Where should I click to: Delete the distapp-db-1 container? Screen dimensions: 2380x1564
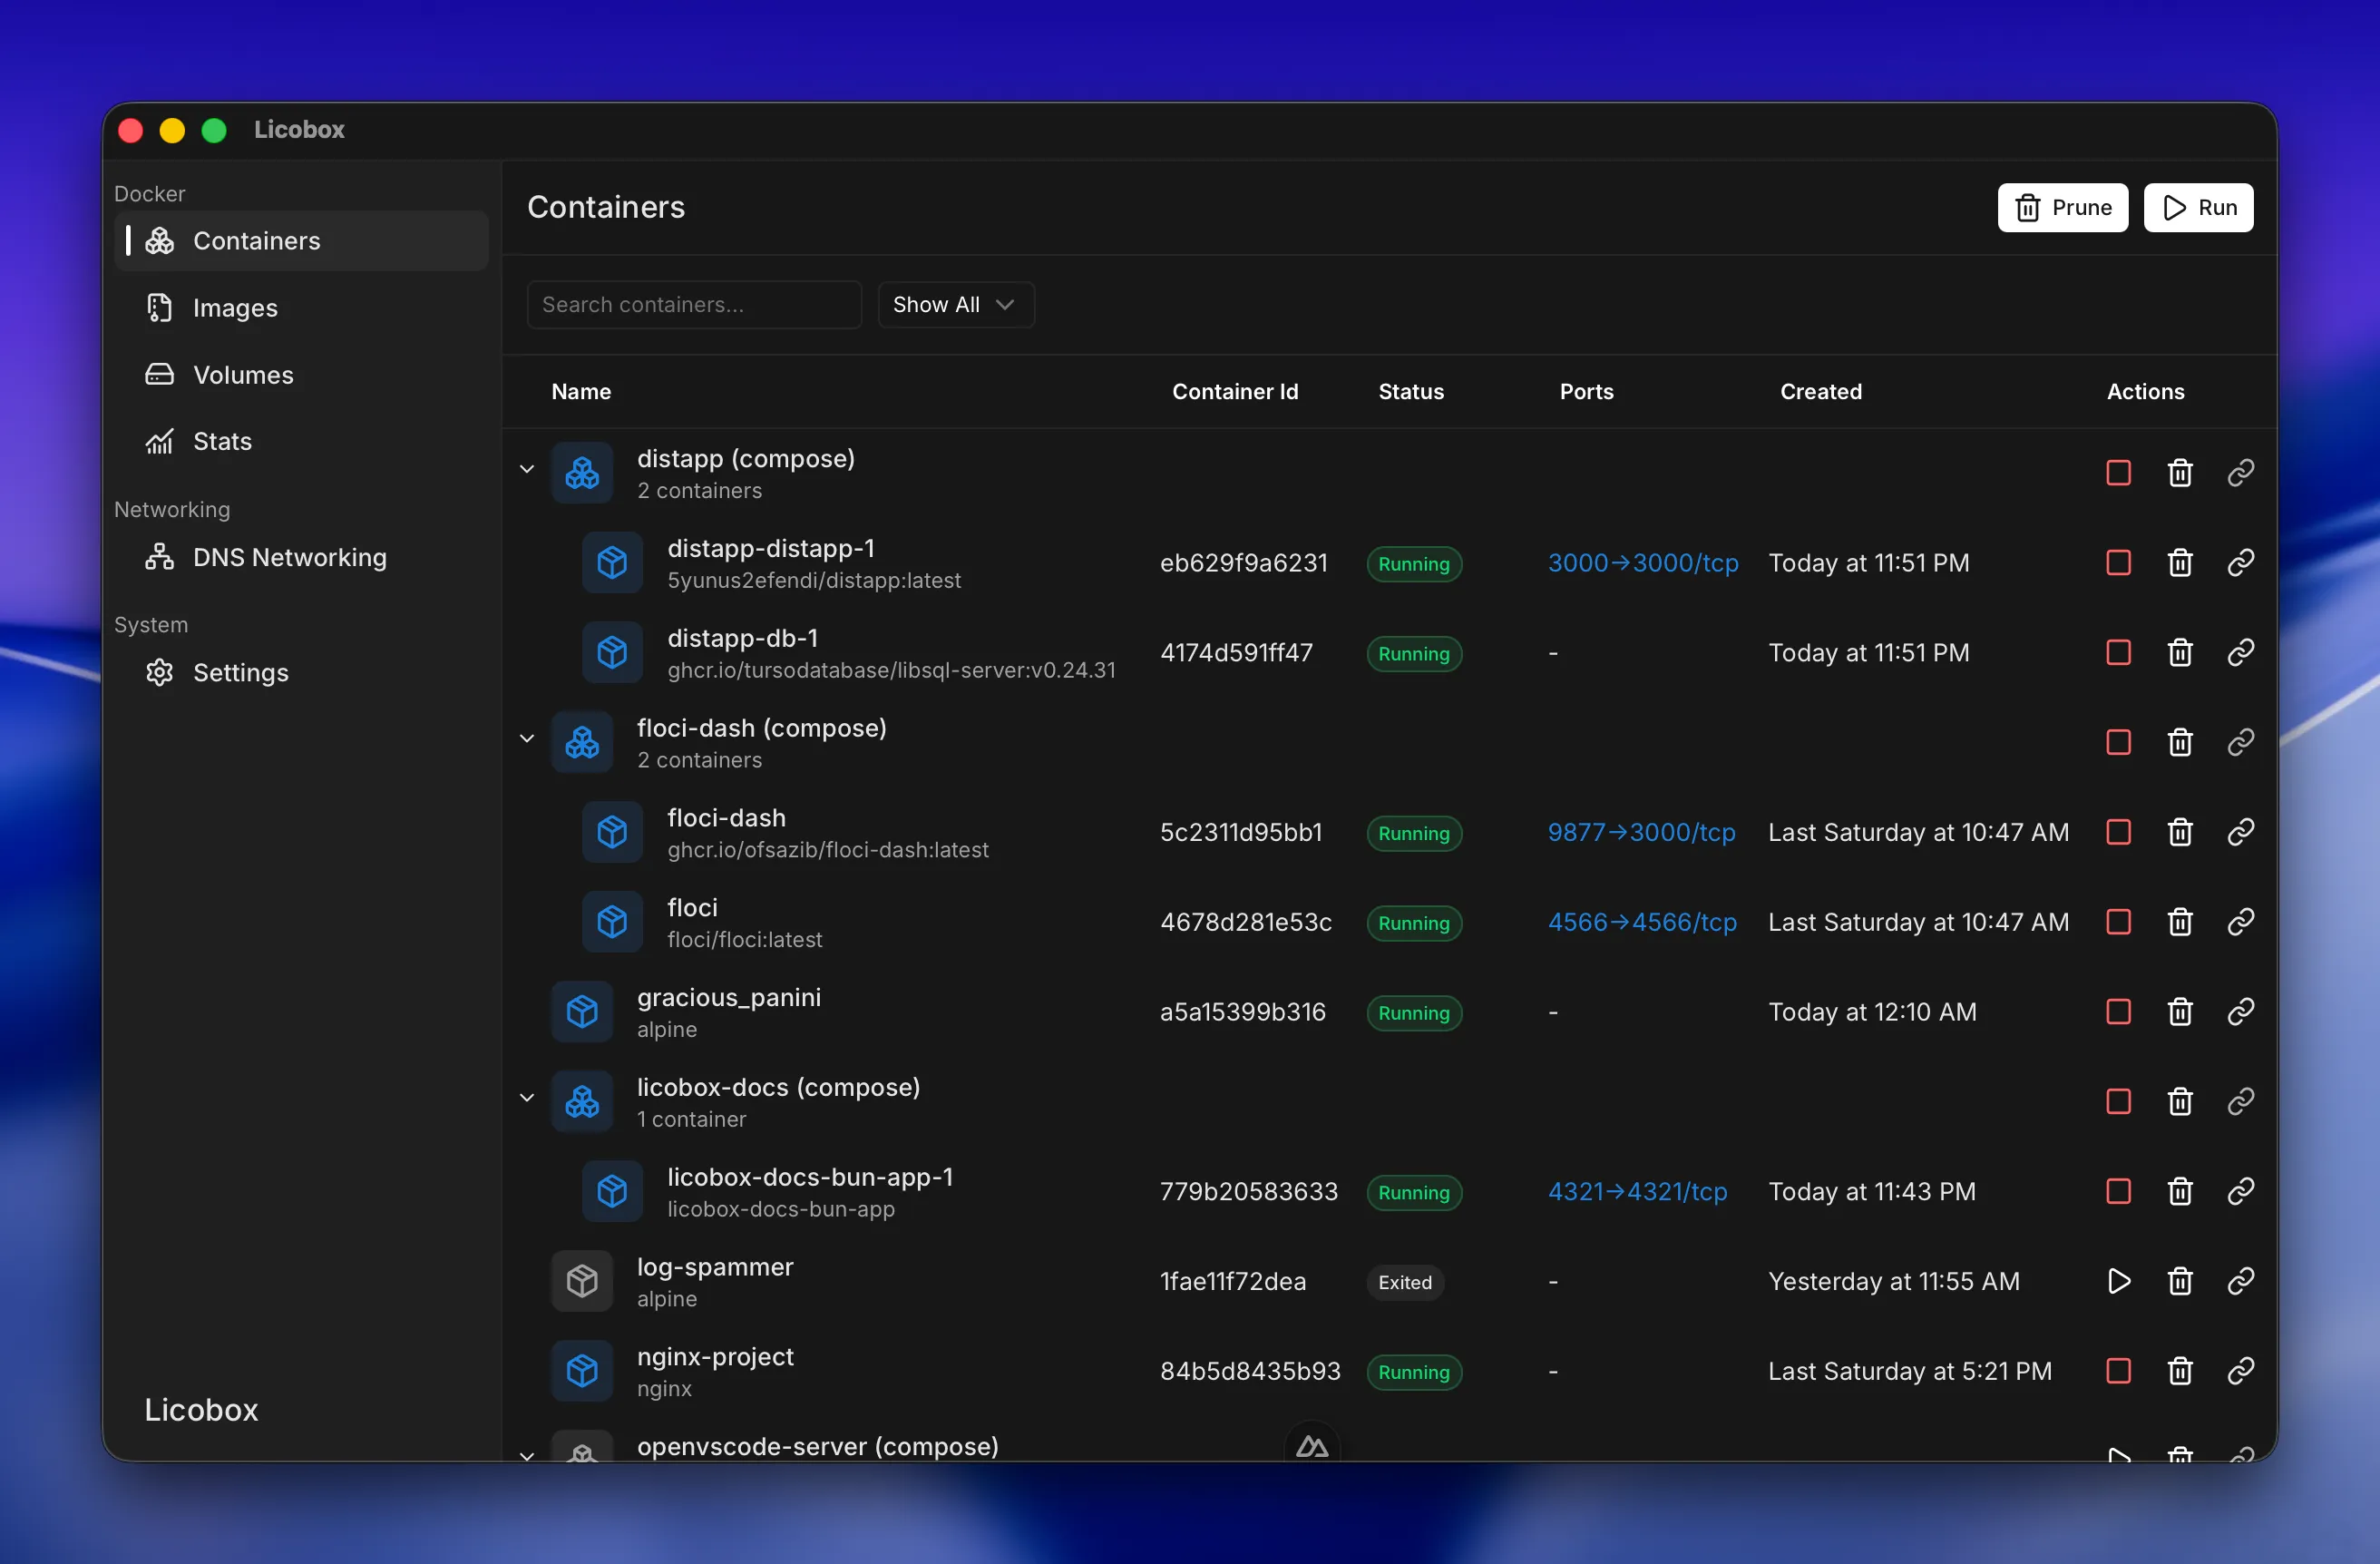pos(2180,653)
